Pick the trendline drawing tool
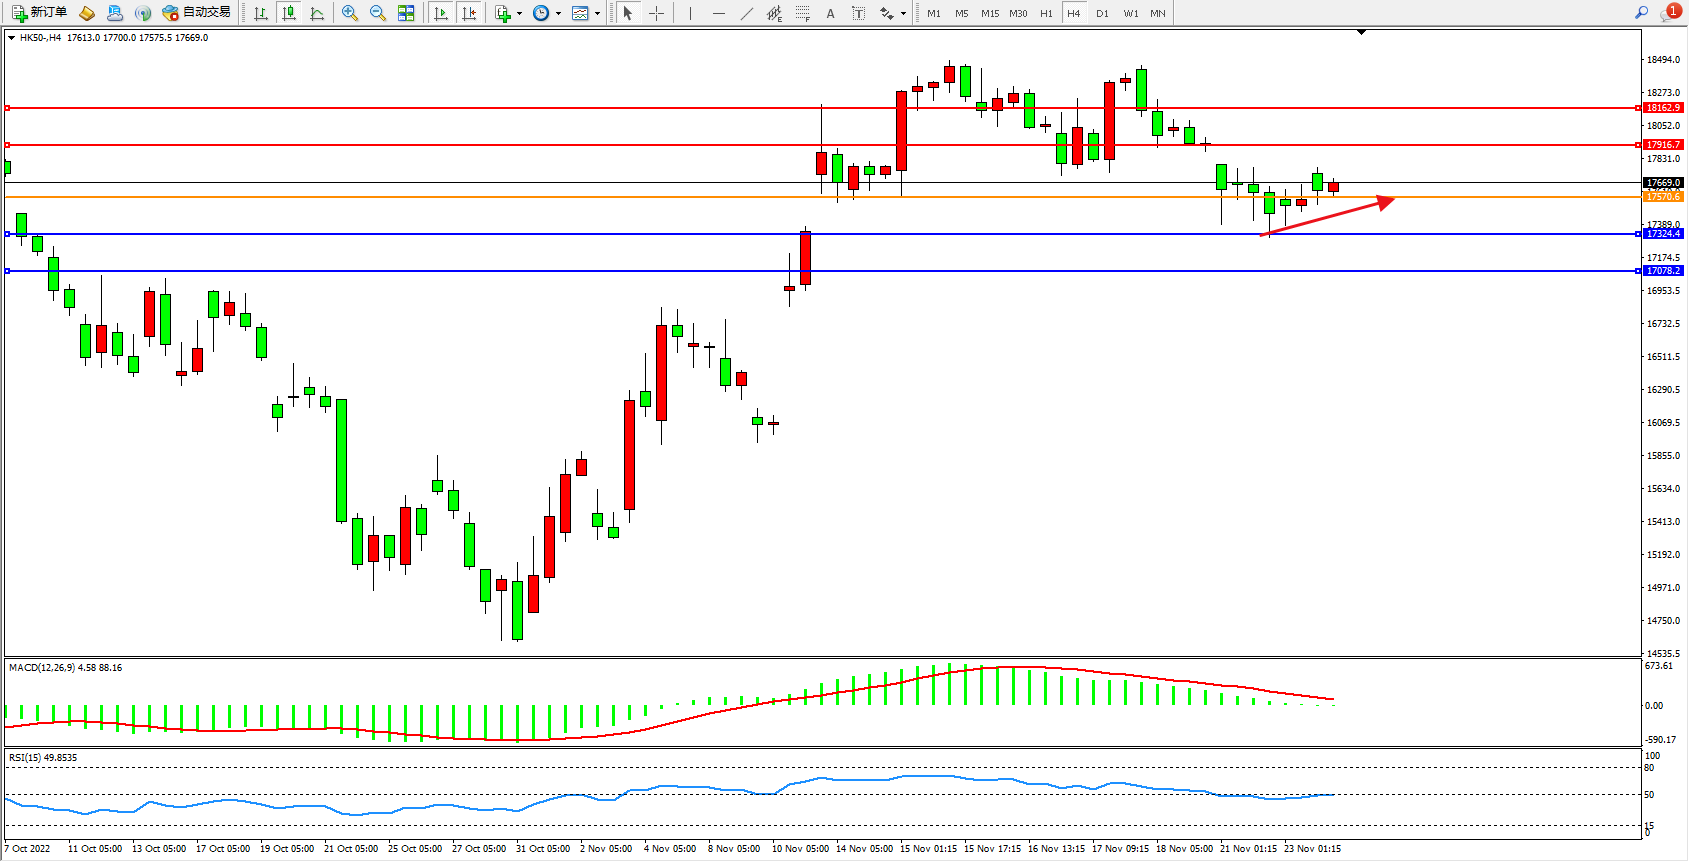1689x862 pixels. point(747,13)
